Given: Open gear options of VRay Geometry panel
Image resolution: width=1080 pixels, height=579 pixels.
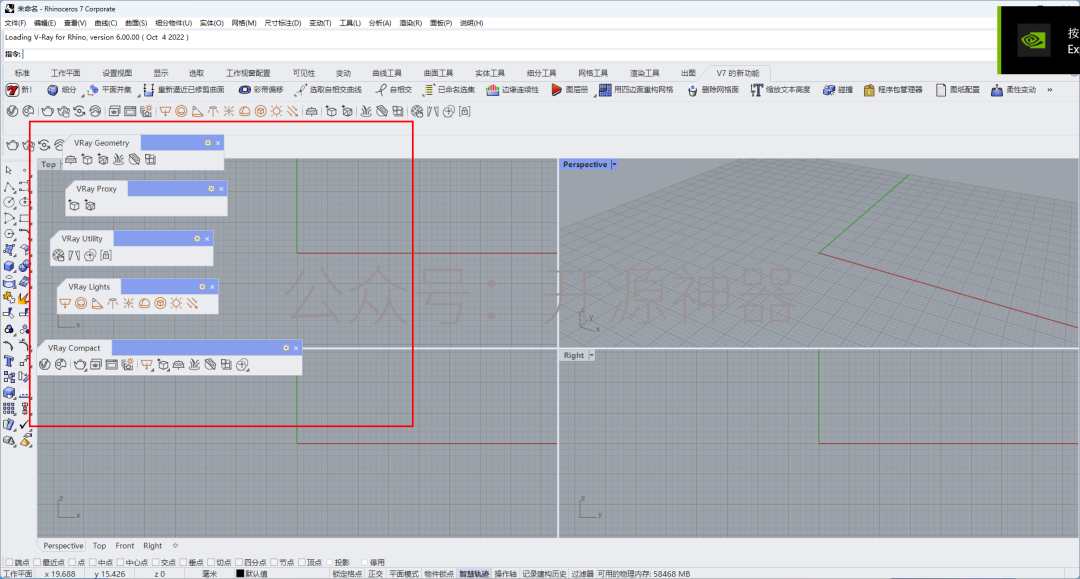Looking at the screenshot, I should (207, 143).
